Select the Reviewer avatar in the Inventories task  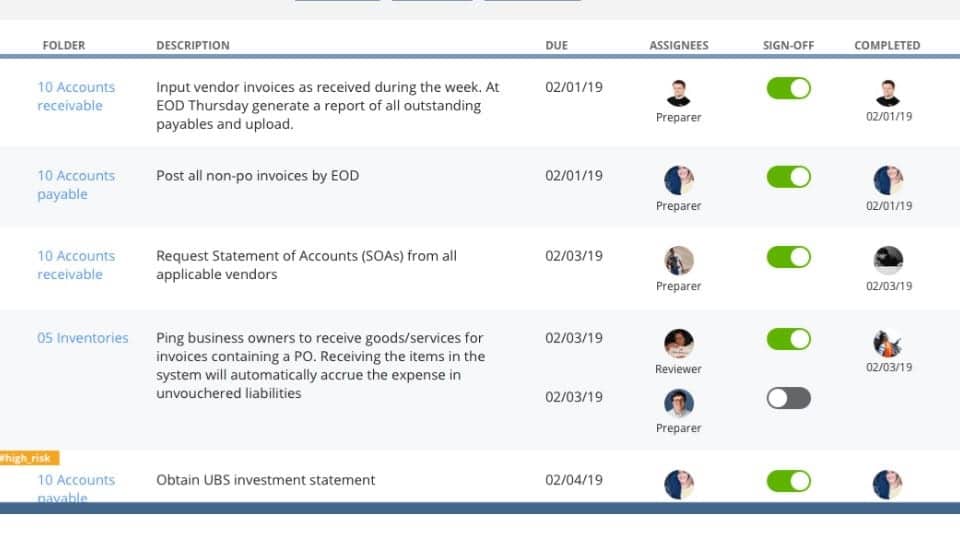click(x=679, y=344)
